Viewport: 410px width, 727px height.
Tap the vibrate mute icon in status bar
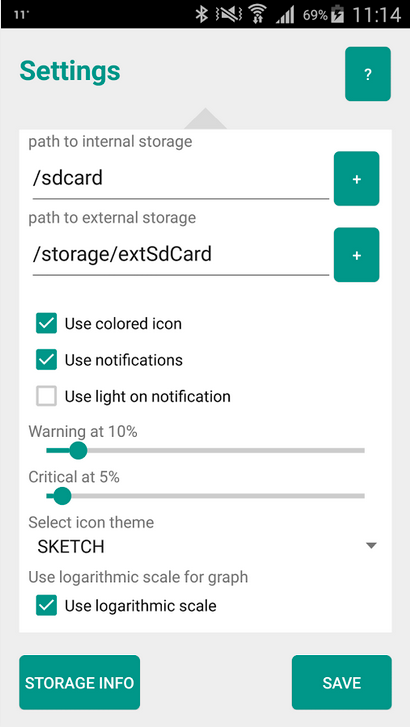tap(228, 15)
